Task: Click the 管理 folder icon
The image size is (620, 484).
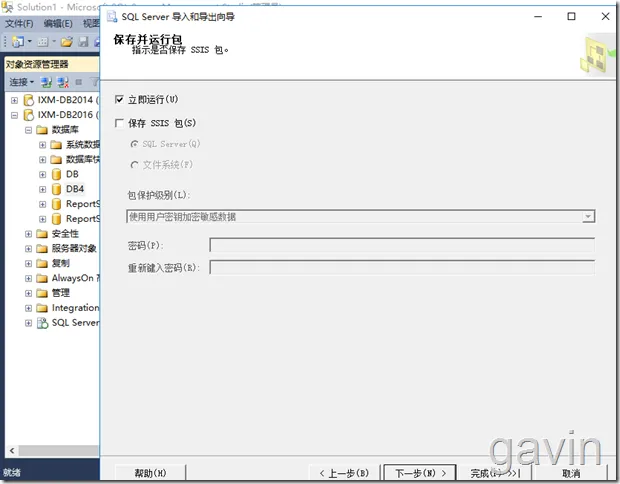Action: (x=42, y=293)
